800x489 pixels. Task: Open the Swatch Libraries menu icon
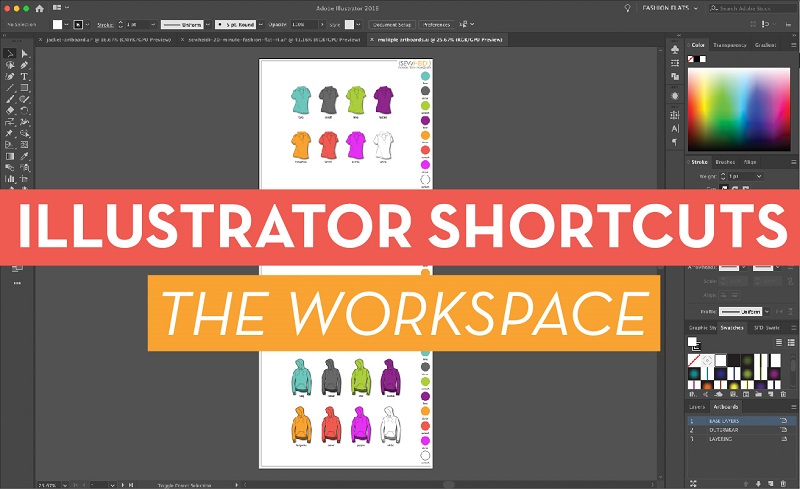coord(693,394)
